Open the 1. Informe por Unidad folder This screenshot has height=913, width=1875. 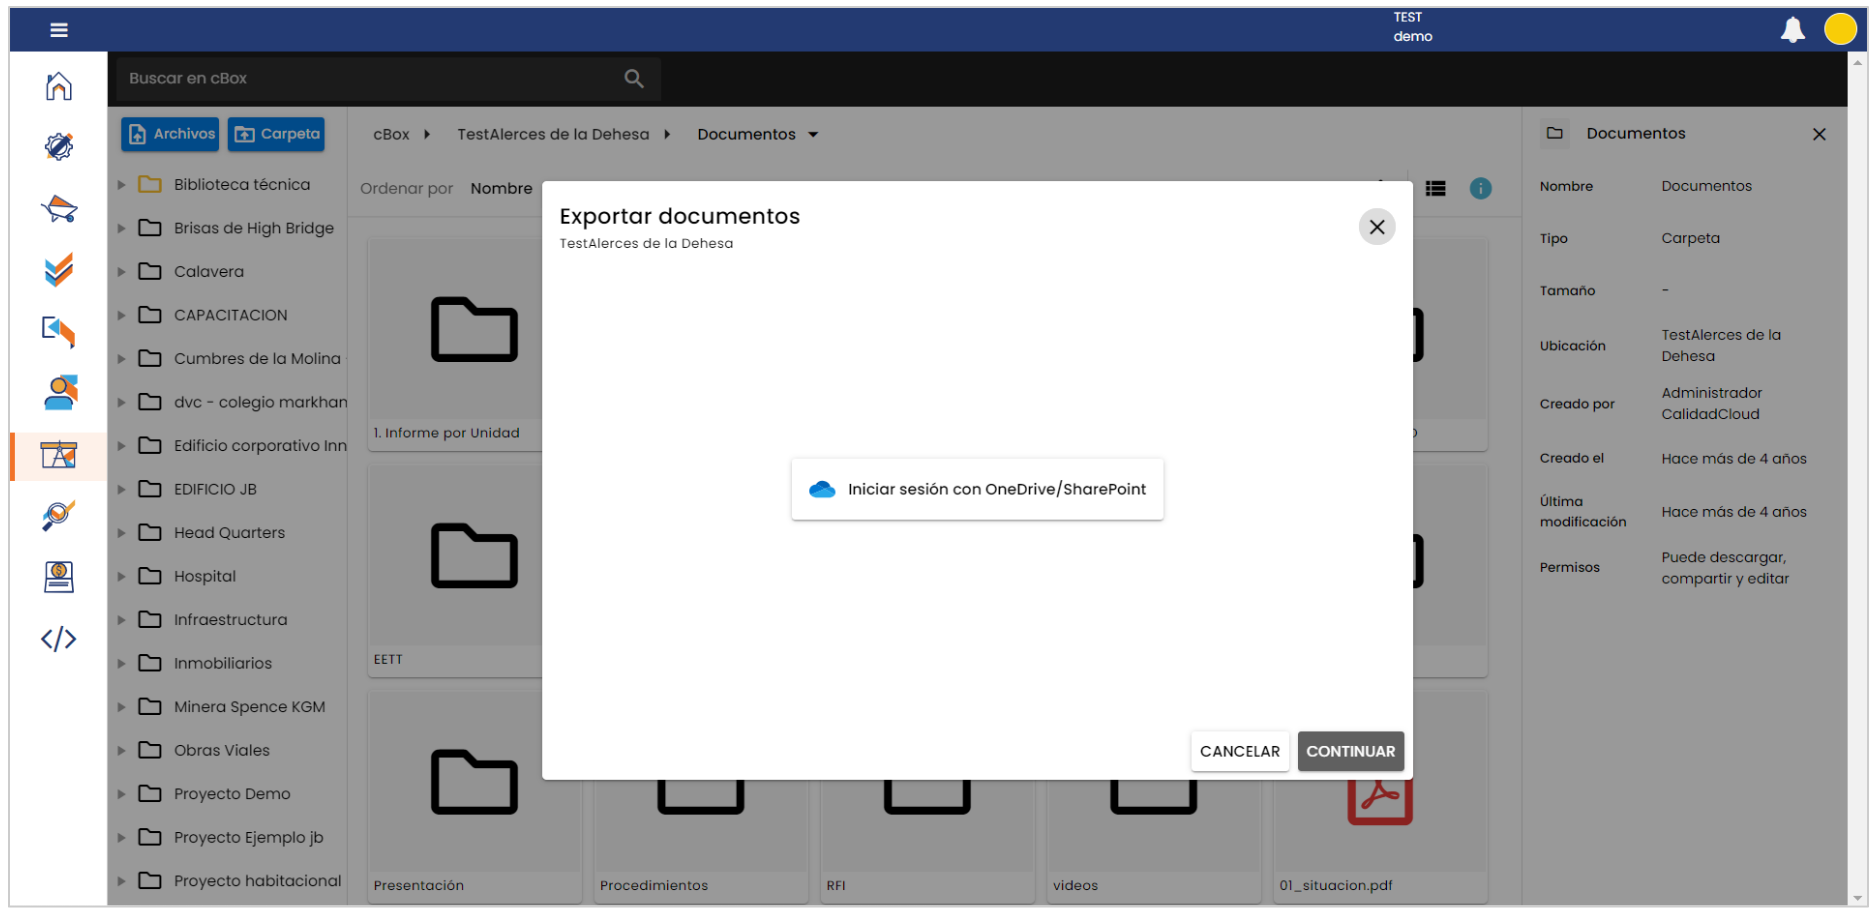455,344
